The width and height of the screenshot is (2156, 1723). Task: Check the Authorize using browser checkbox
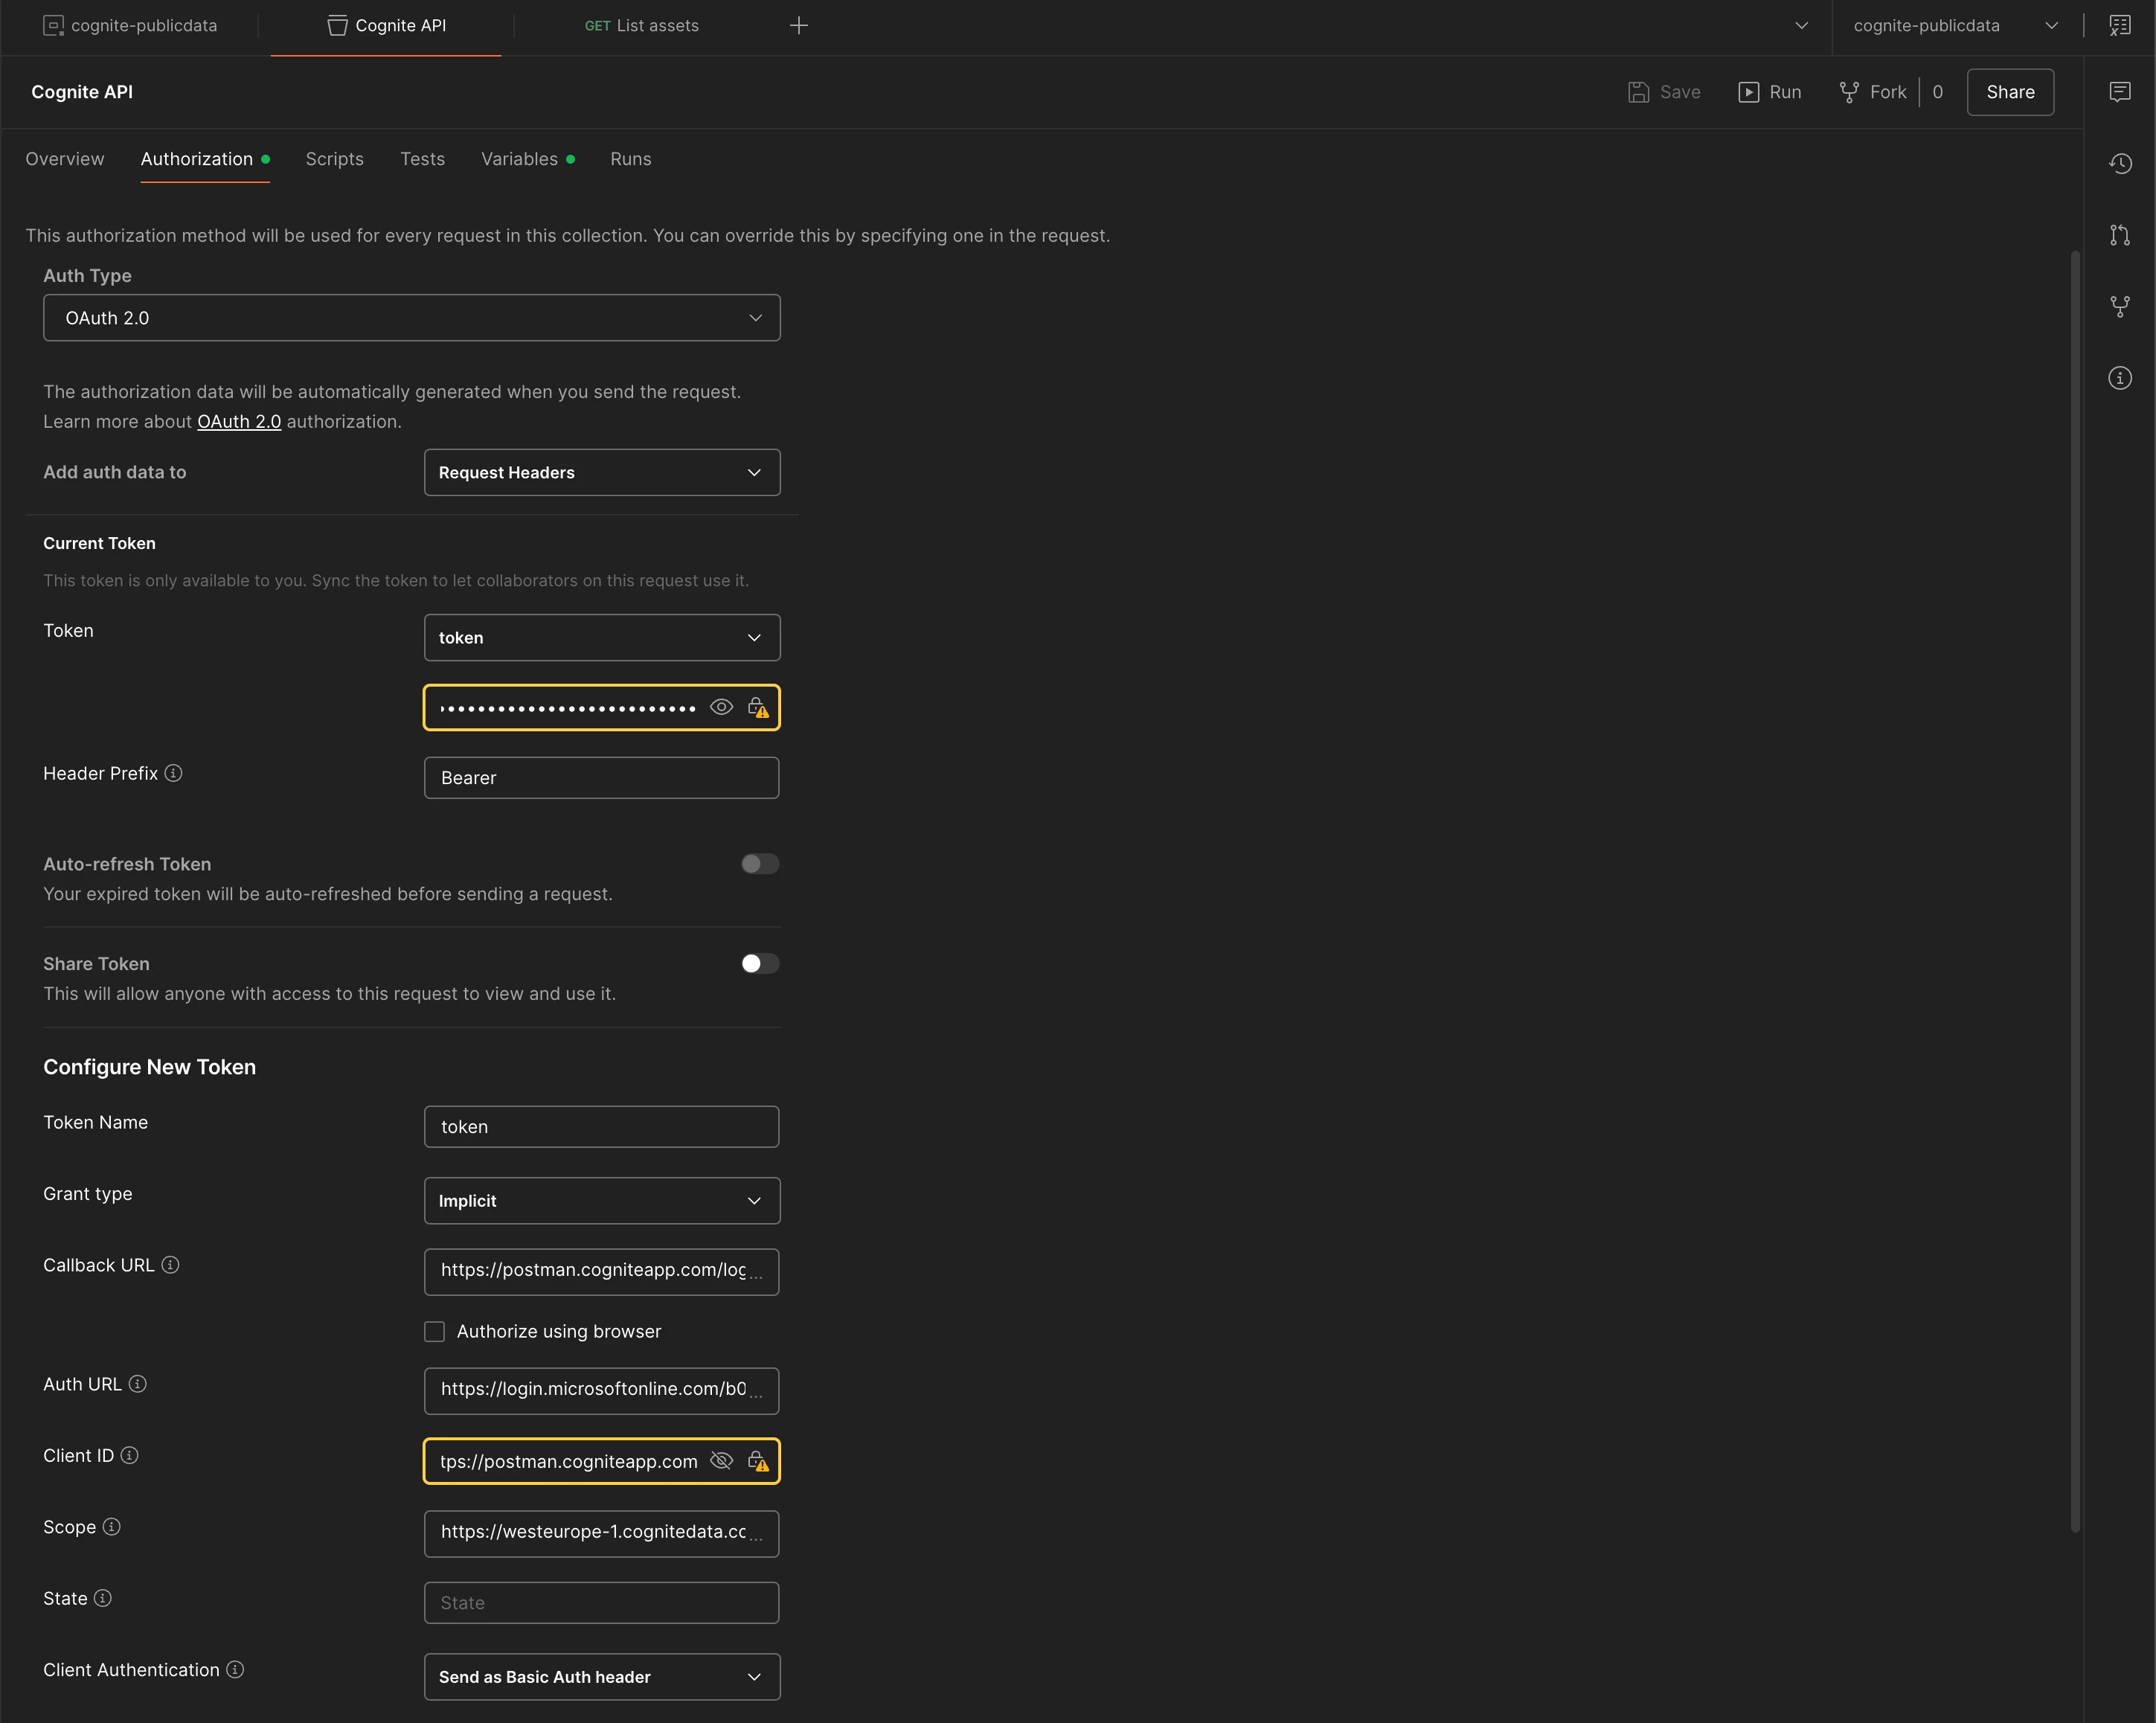(x=434, y=1331)
